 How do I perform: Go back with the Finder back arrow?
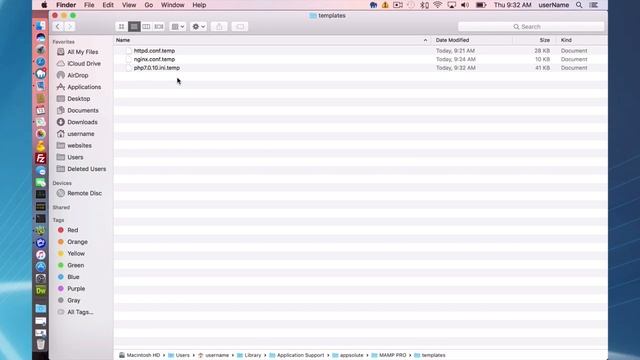click(x=58, y=27)
